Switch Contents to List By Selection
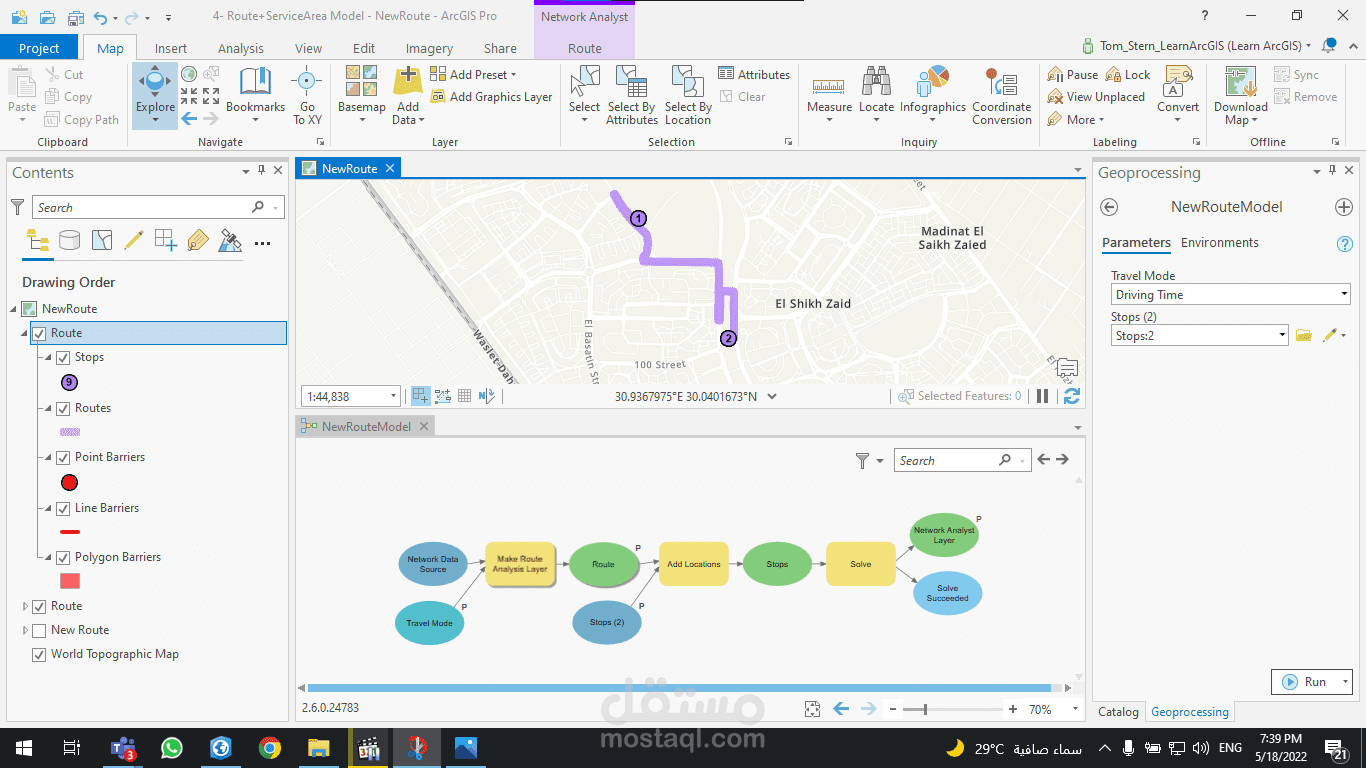This screenshot has width=1366, height=768. [x=101, y=240]
